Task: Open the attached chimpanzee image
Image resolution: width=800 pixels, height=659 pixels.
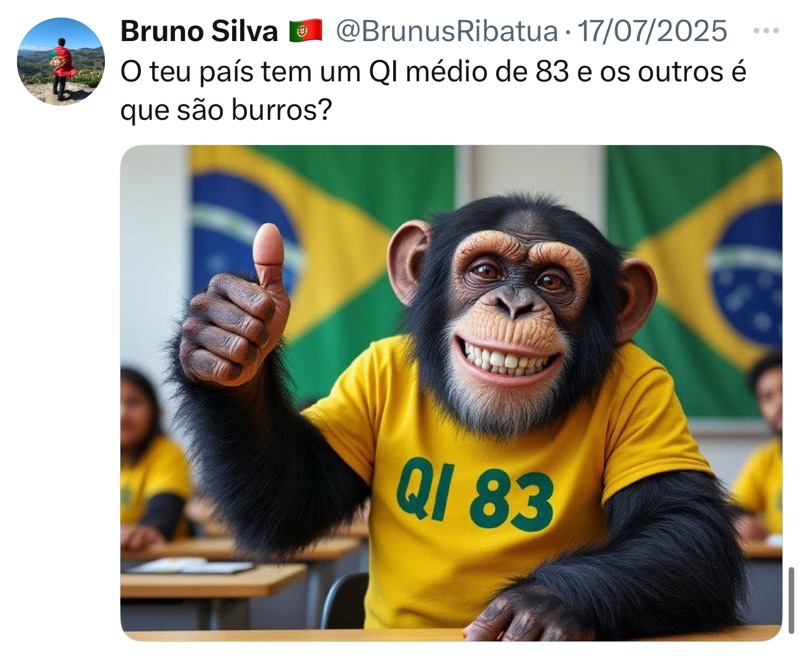Action: 451,393
